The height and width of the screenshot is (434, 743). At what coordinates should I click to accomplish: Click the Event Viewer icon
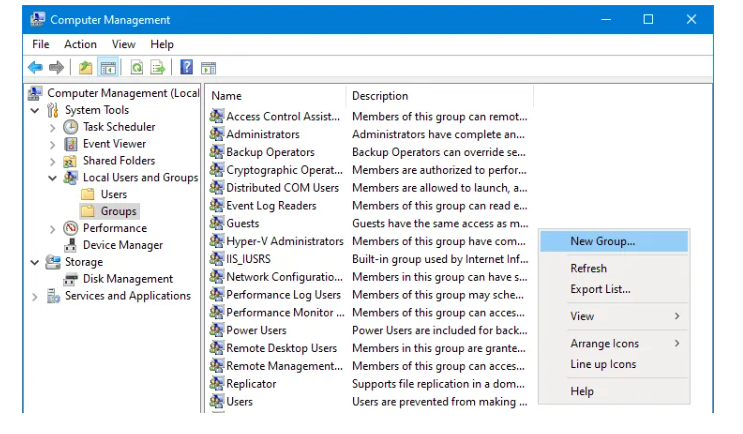pos(70,144)
